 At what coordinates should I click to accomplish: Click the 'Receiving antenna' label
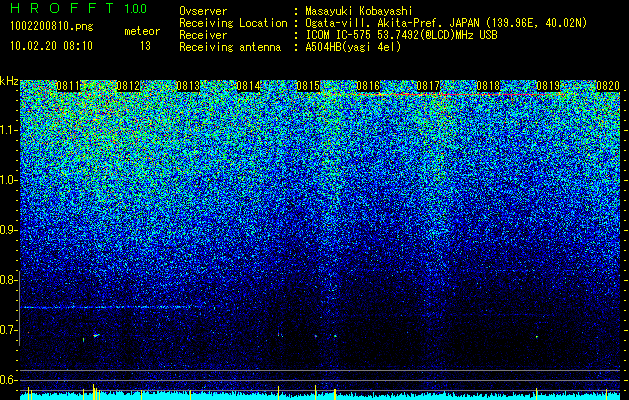pyautogui.click(x=230, y=47)
